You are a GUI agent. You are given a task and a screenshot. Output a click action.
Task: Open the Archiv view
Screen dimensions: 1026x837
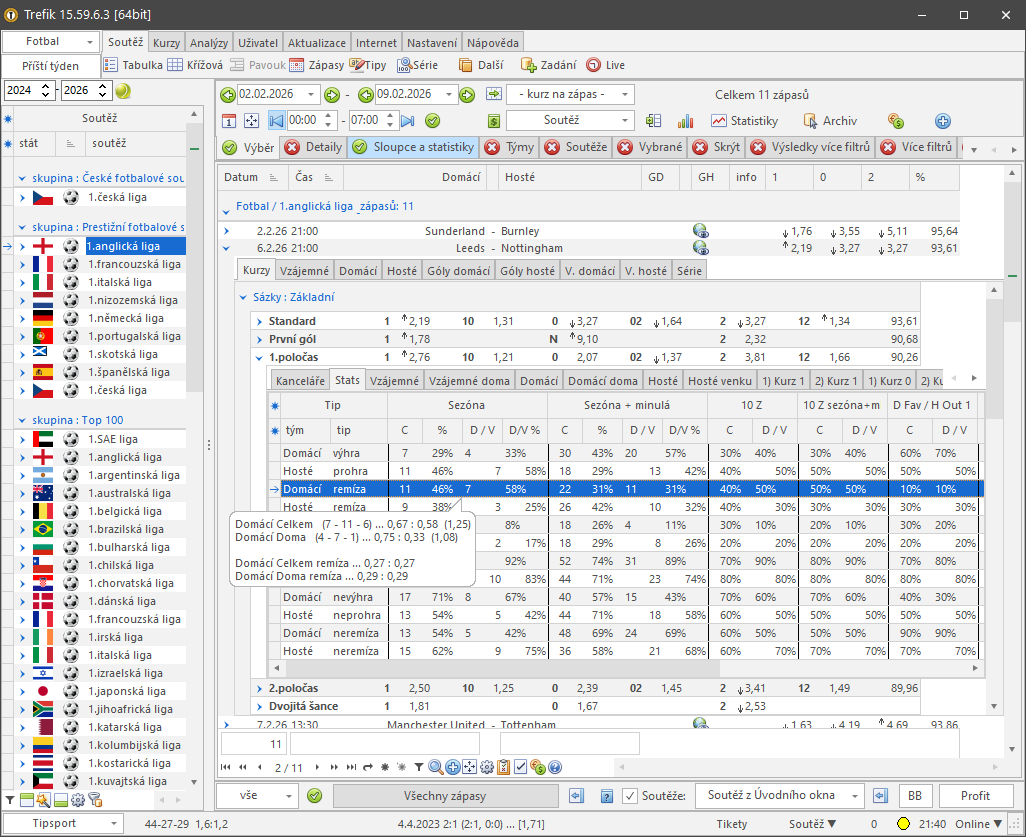tap(838, 120)
